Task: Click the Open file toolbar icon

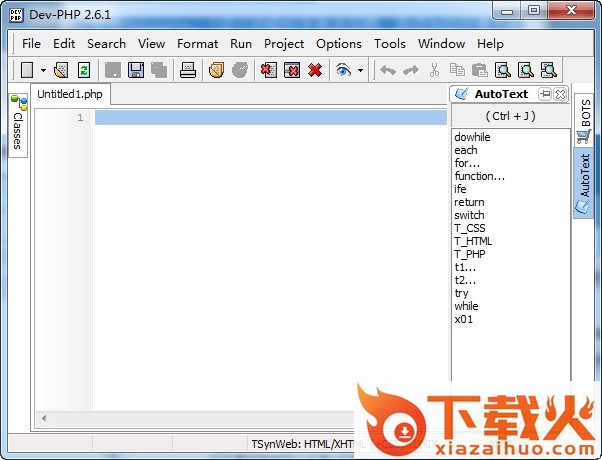Action: point(61,70)
